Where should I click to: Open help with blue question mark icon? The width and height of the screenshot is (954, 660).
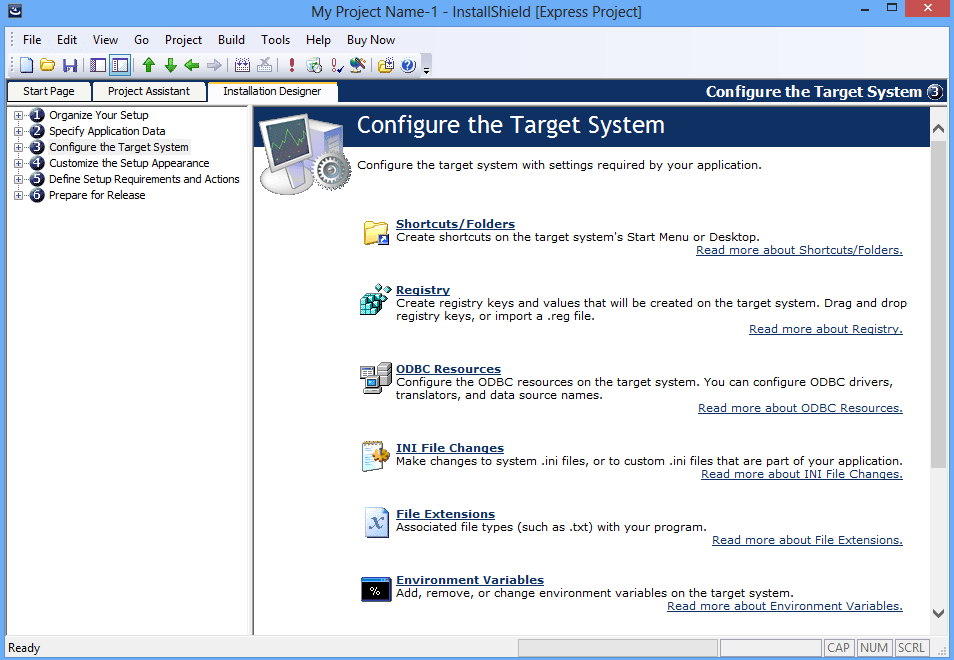(x=408, y=65)
